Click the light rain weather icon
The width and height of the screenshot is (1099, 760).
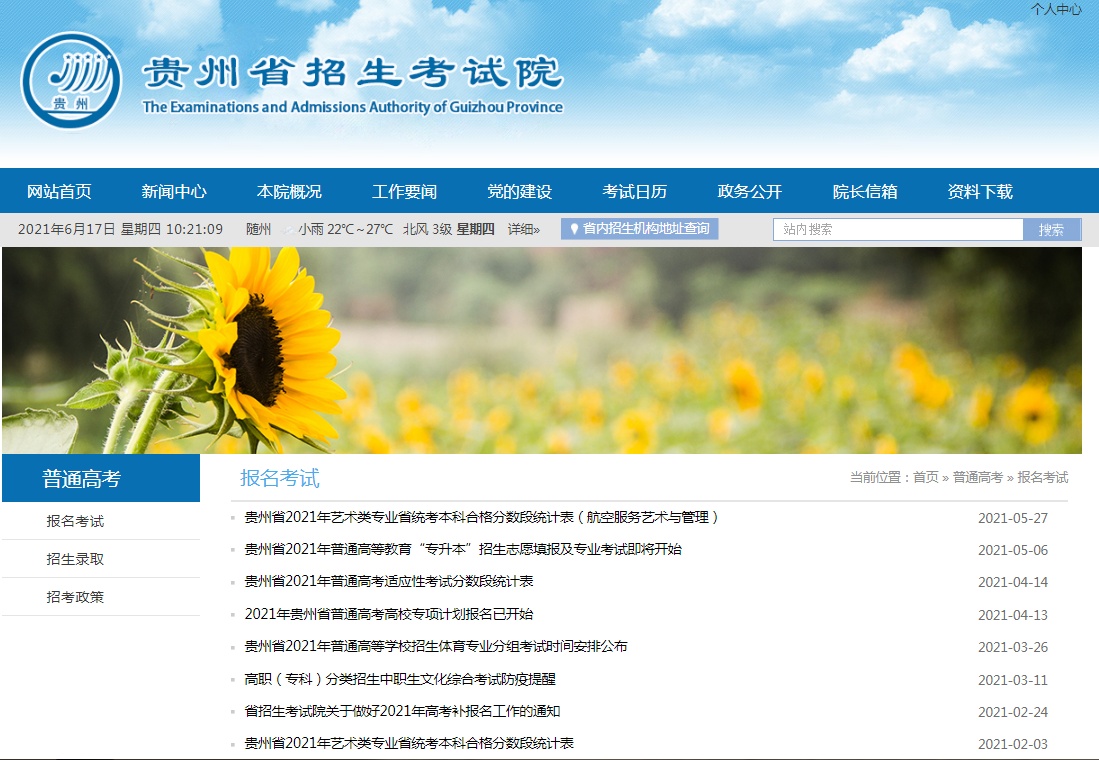click(x=289, y=228)
